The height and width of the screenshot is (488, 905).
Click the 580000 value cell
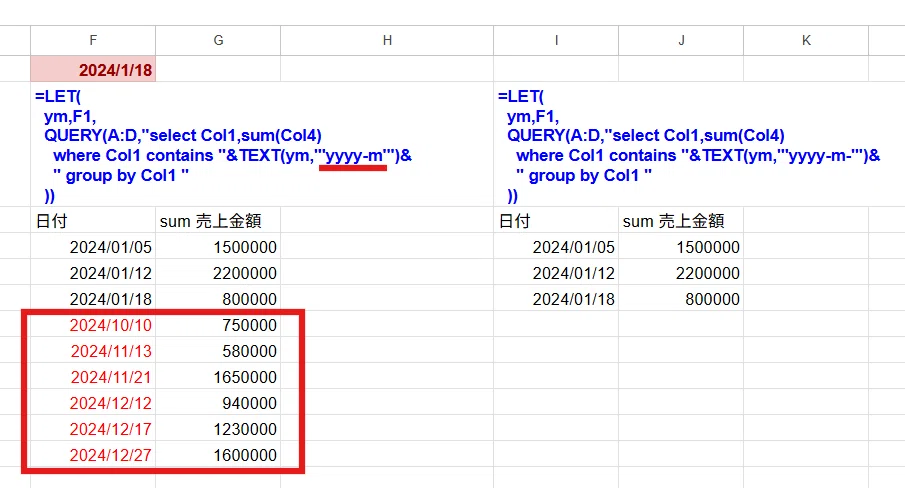click(x=218, y=351)
